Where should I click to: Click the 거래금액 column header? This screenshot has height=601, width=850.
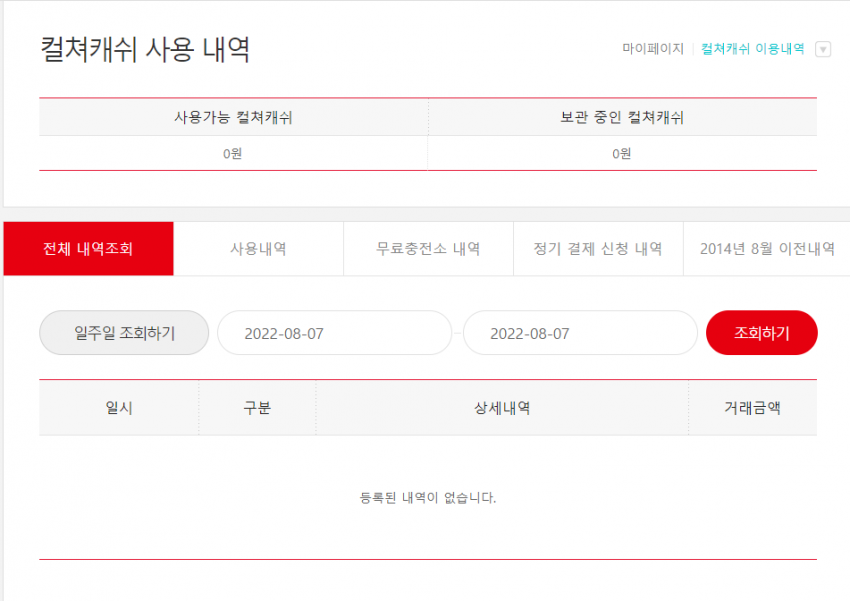(x=753, y=408)
